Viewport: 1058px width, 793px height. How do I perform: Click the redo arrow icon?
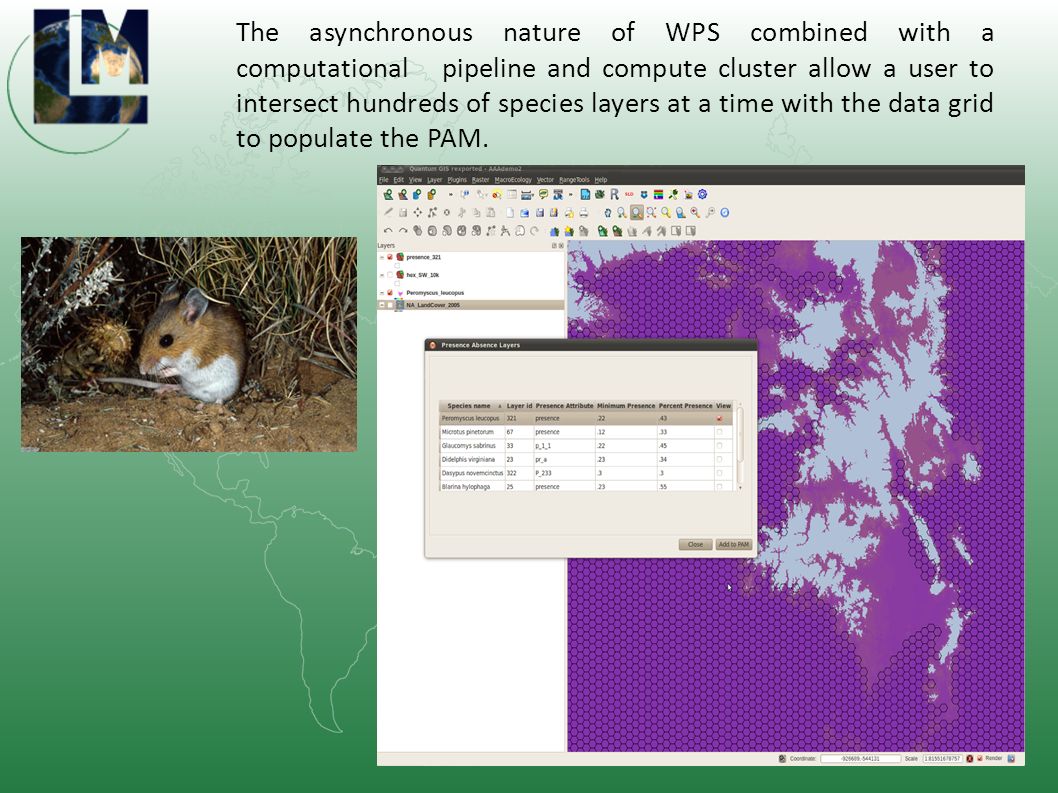click(403, 231)
